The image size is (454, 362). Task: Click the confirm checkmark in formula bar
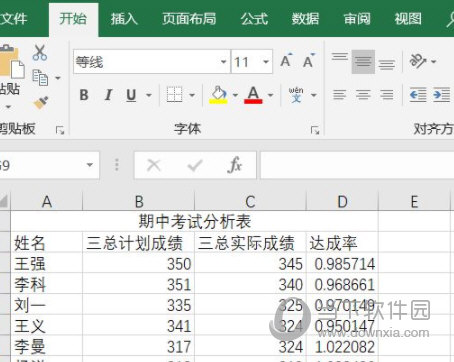click(x=195, y=165)
